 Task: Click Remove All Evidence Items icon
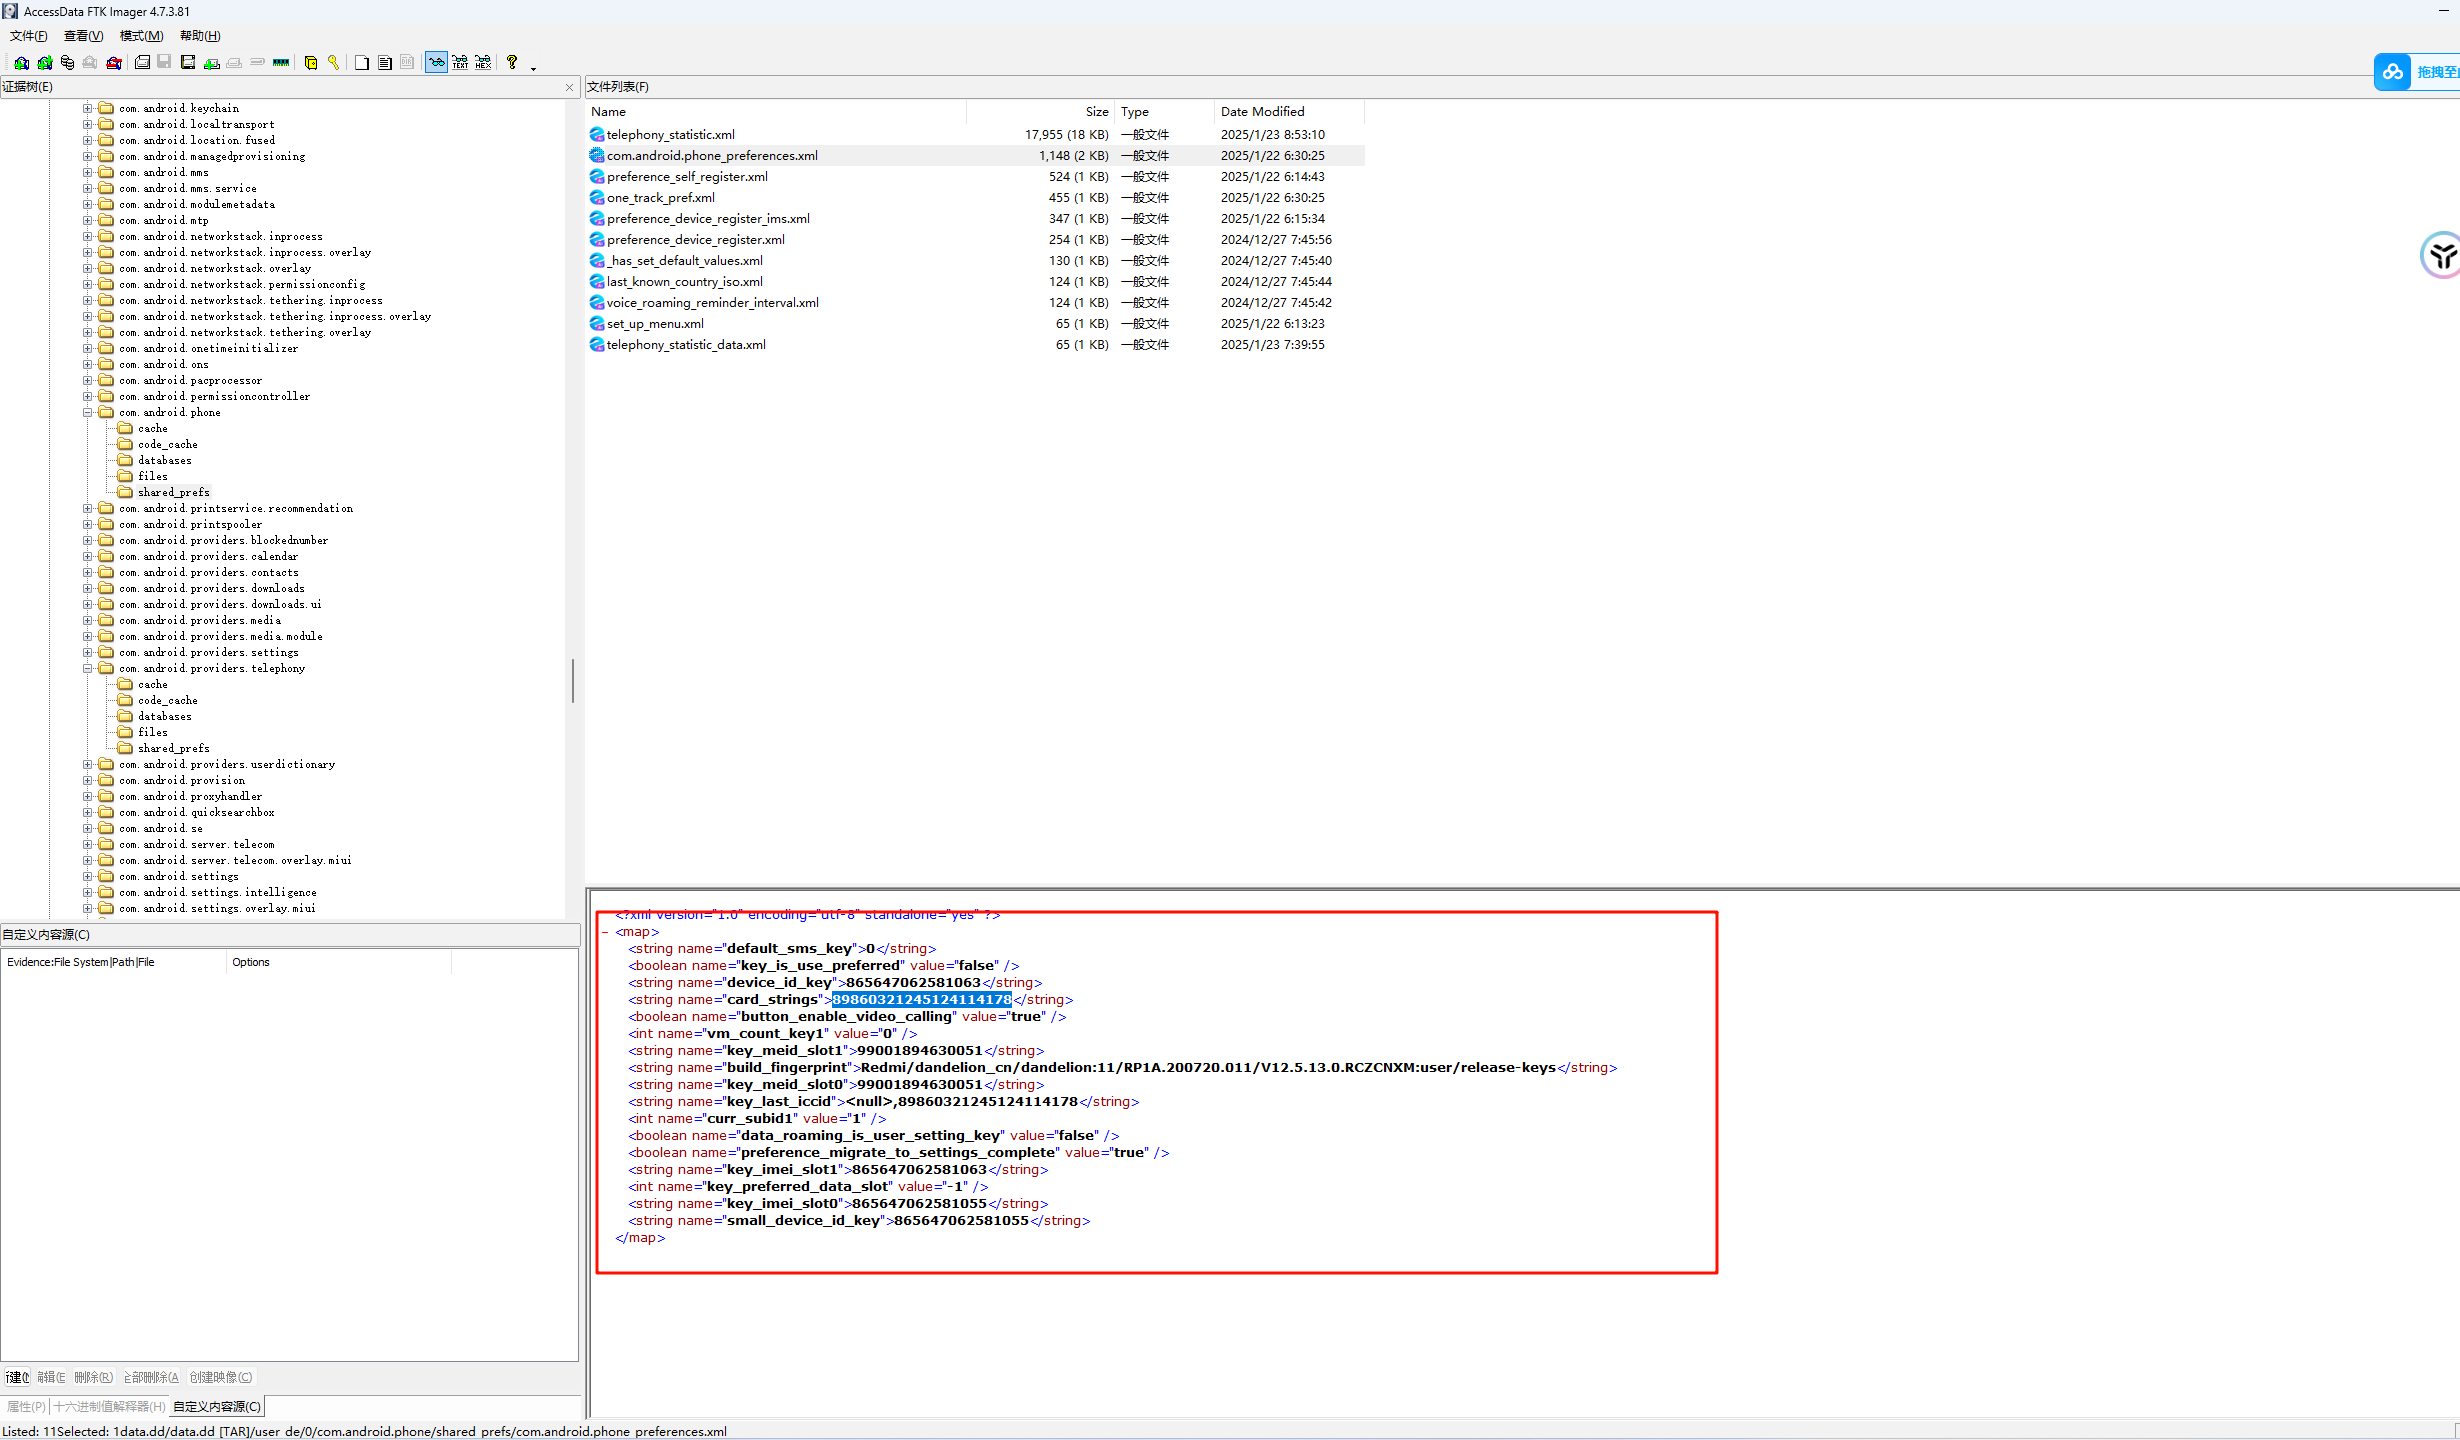[114, 62]
